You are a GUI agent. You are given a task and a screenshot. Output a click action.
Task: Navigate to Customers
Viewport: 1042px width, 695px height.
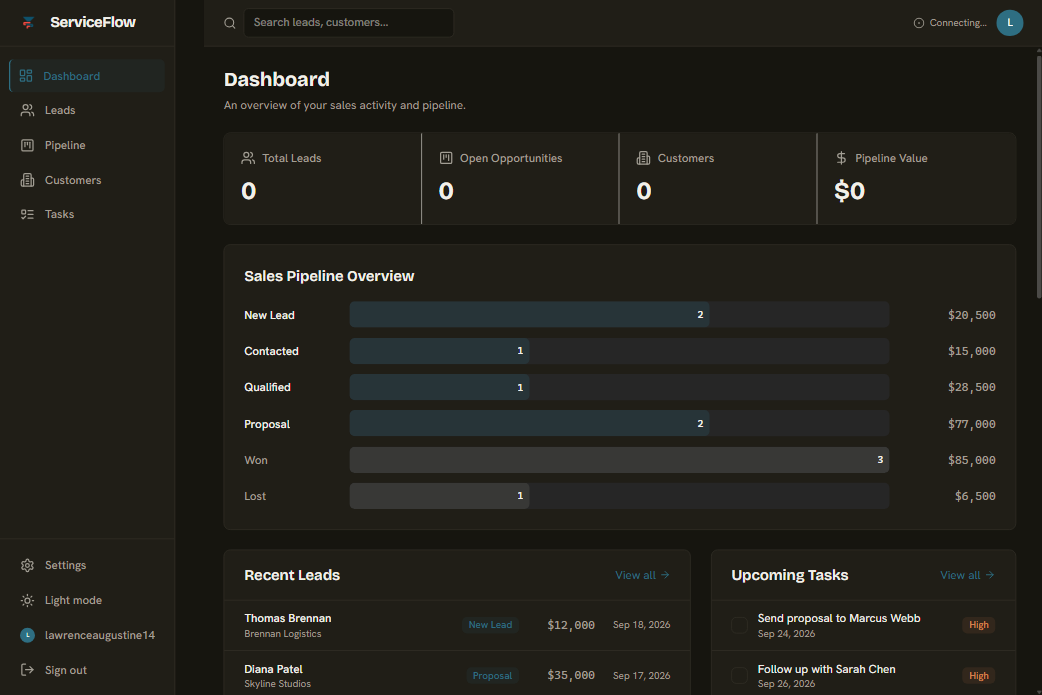click(87, 180)
